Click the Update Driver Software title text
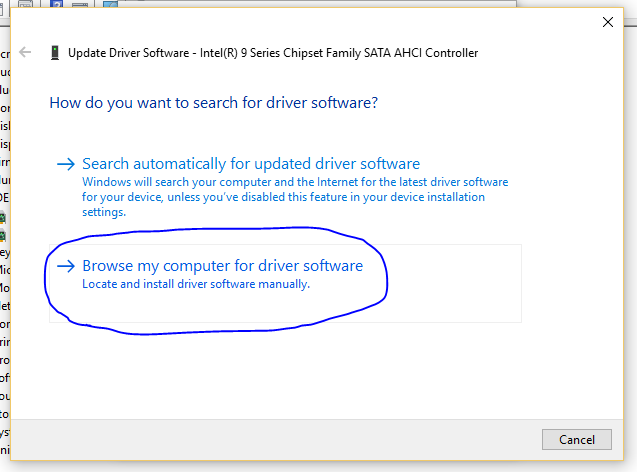 click(x=273, y=53)
